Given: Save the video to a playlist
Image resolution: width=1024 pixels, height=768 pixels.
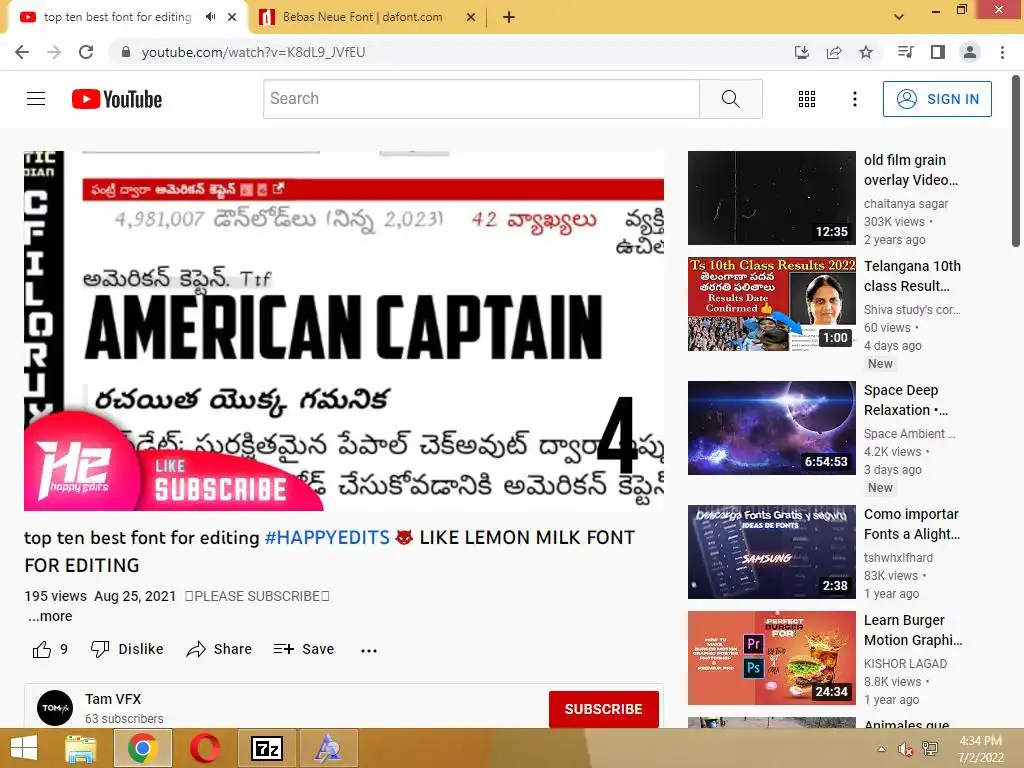Looking at the screenshot, I should (x=304, y=649).
